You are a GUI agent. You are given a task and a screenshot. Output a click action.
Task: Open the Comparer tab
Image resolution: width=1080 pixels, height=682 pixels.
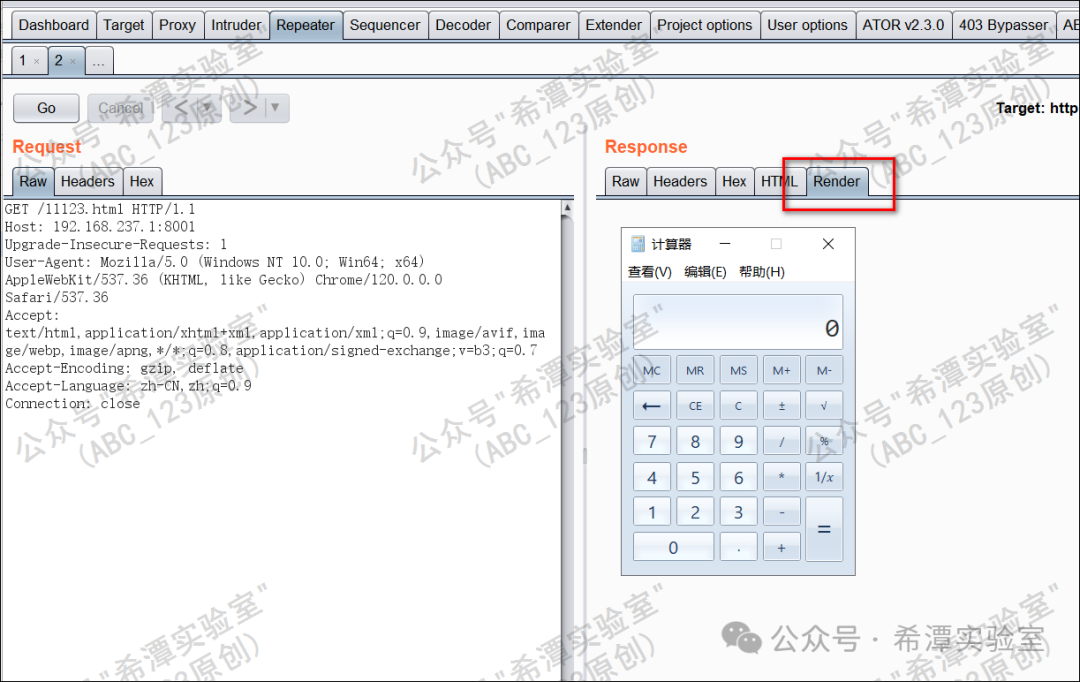coord(538,25)
